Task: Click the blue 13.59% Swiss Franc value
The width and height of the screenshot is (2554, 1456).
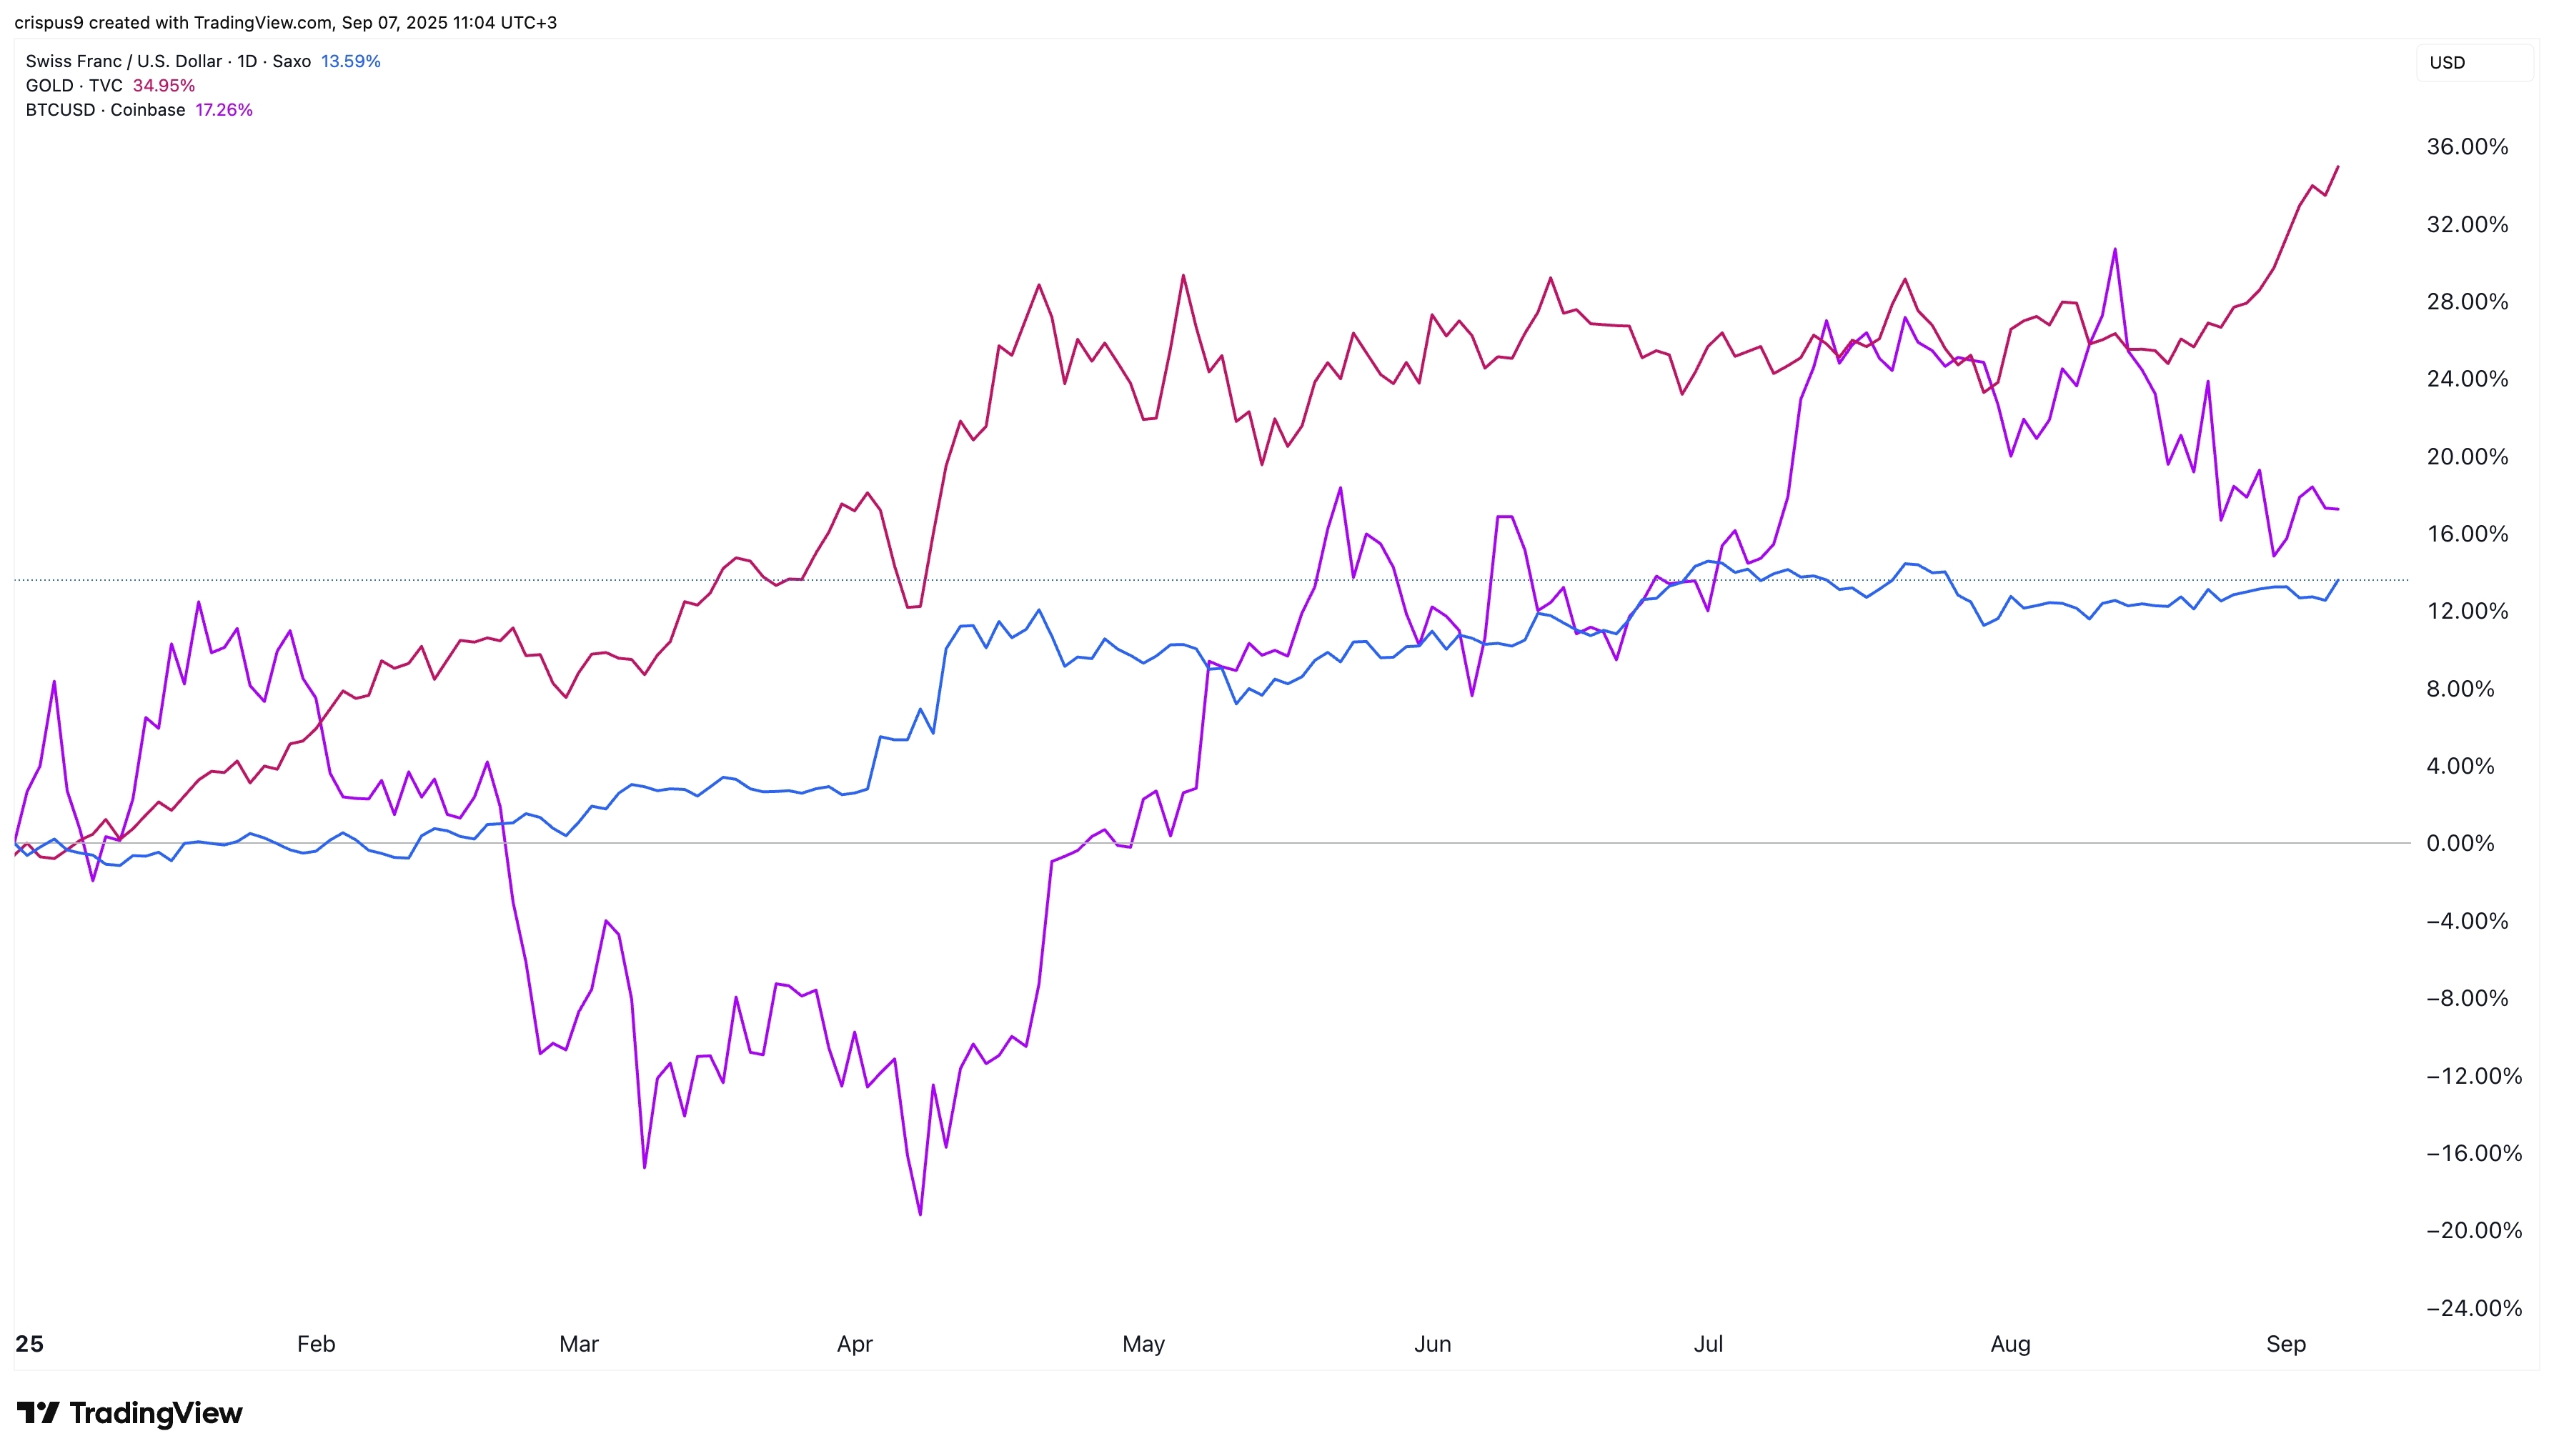Action: (350, 61)
